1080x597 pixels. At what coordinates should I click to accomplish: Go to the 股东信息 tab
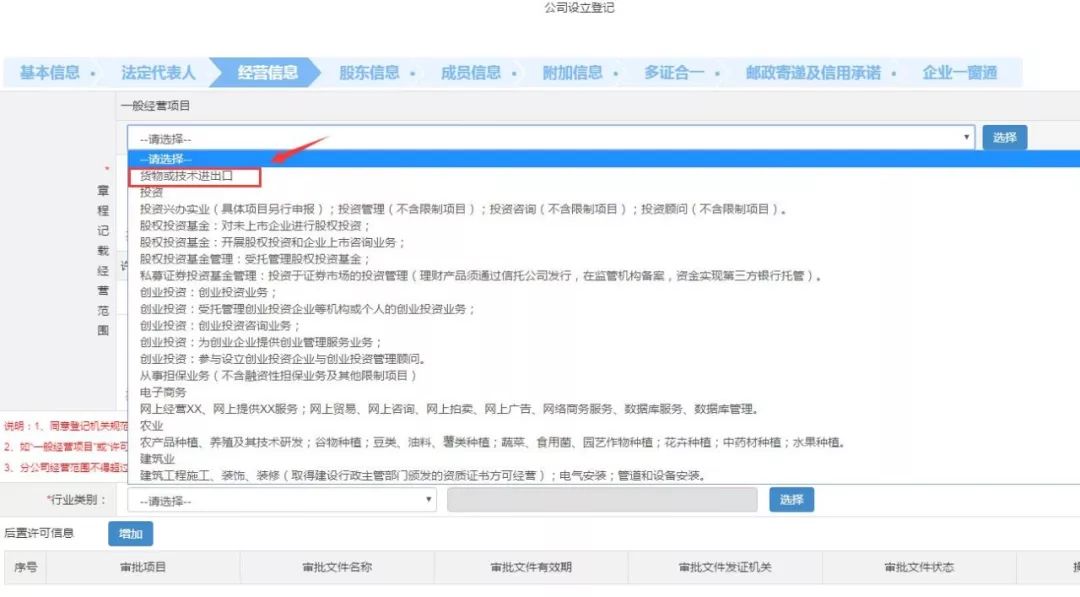369,73
